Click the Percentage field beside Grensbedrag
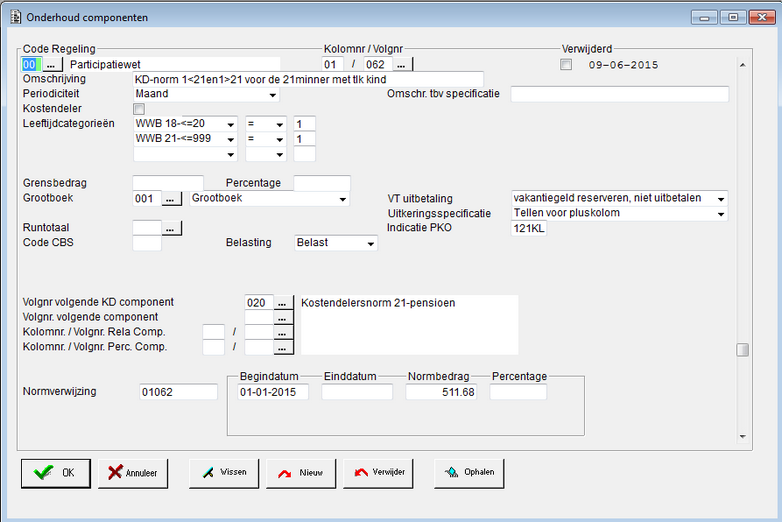Viewport: 782px width, 522px height. [x=322, y=183]
